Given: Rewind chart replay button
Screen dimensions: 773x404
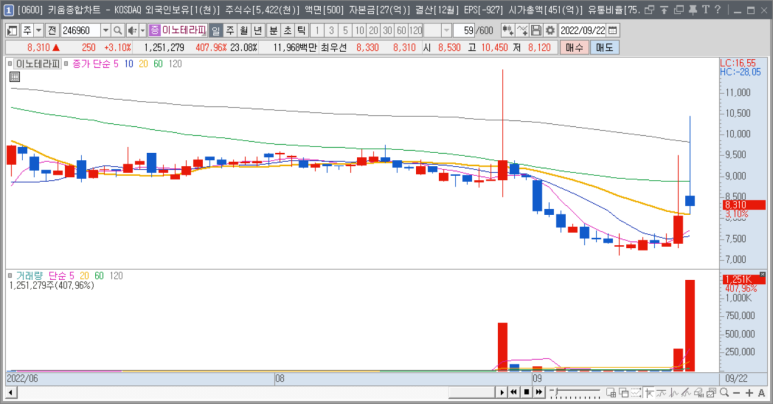Looking at the screenshot, I should [x=513, y=393].
